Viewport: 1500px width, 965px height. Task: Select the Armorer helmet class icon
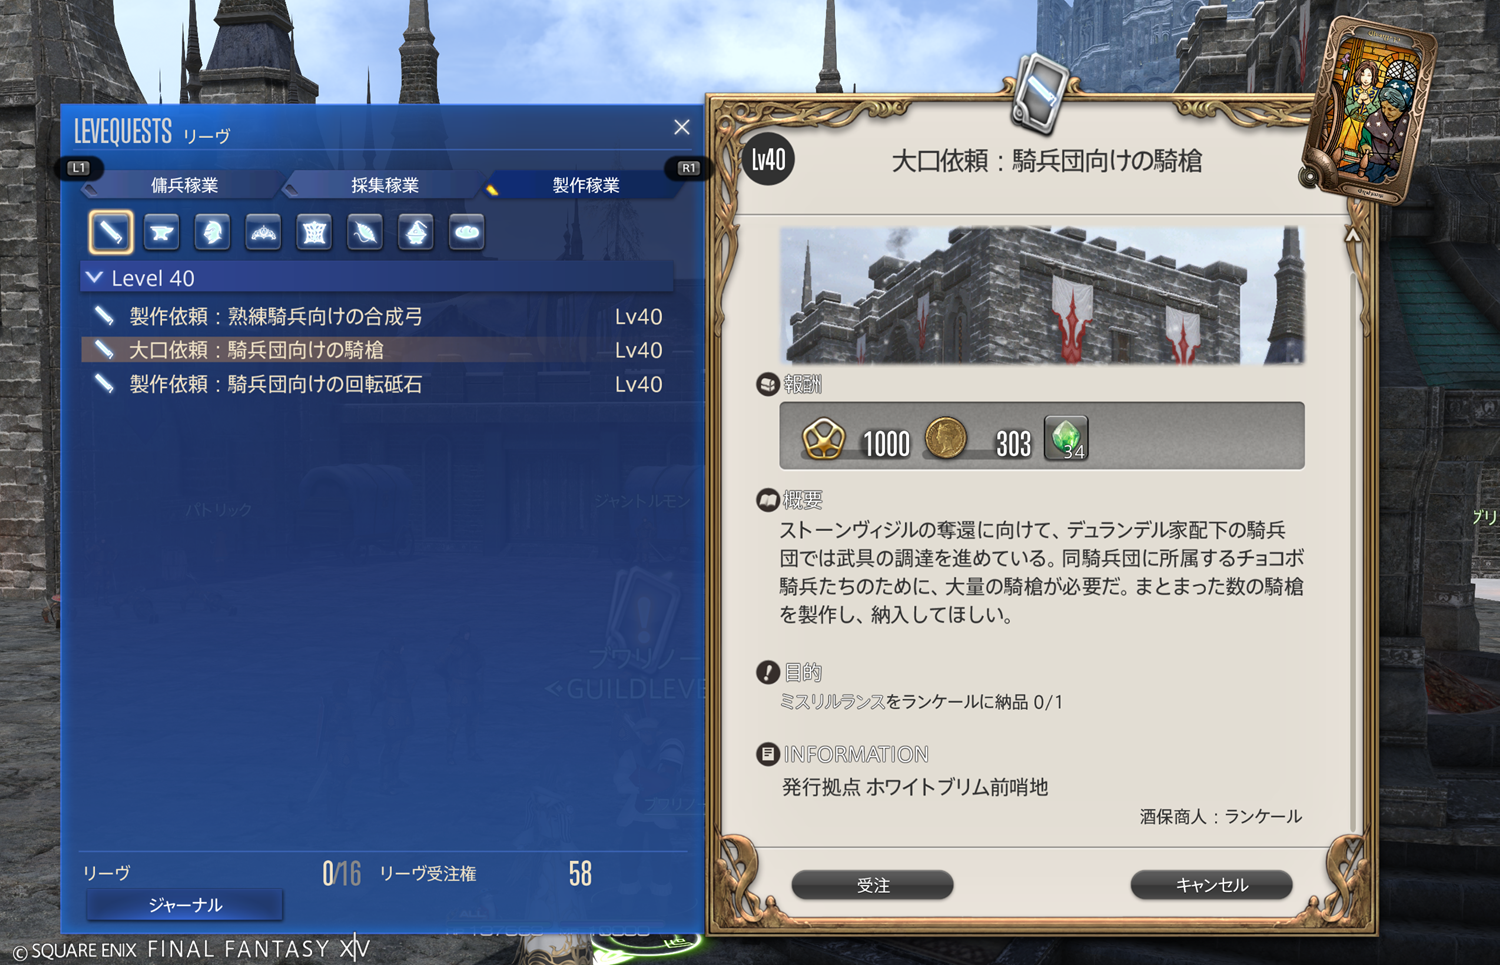click(x=212, y=232)
